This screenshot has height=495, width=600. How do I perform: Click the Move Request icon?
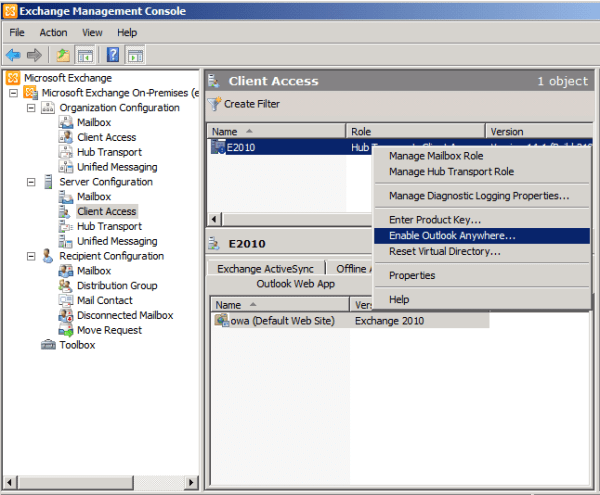pyautogui.click(x=66, y=330)
